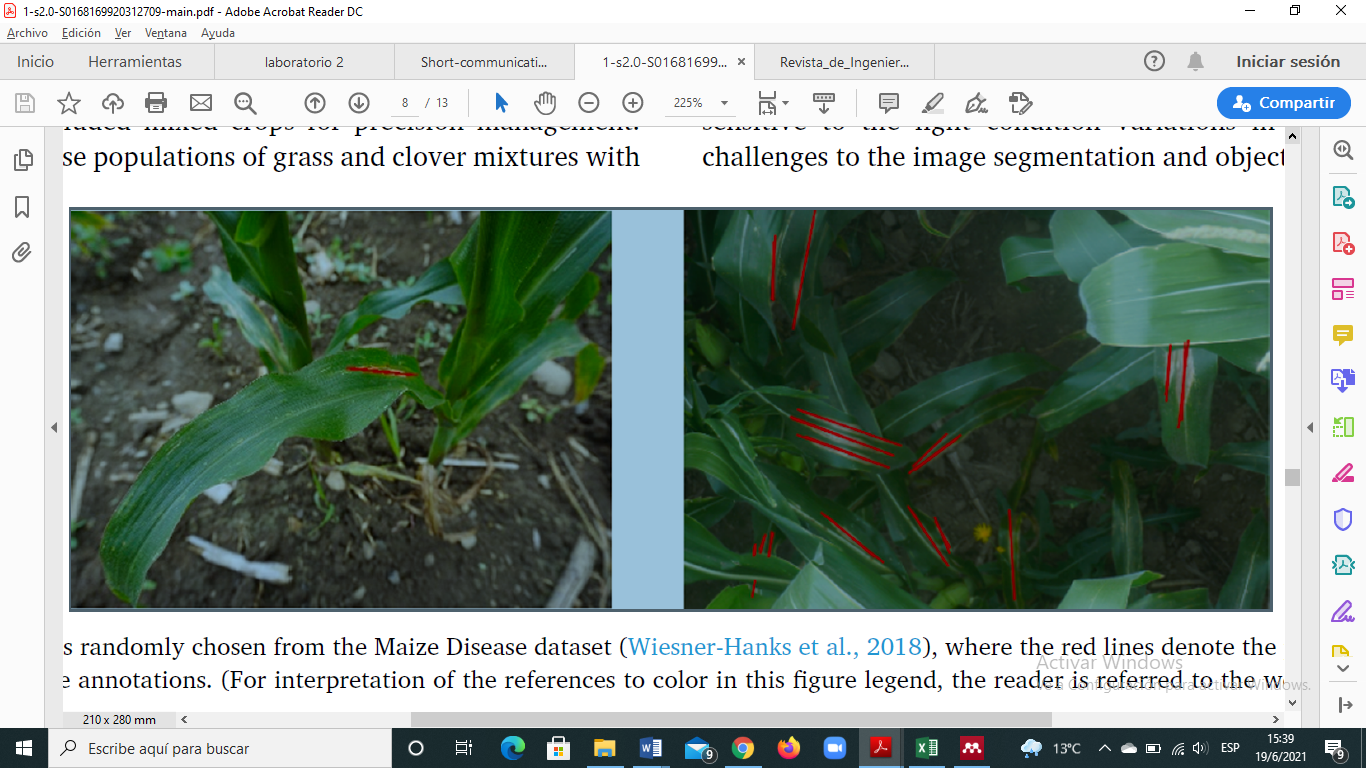Add the document to starred favorites

pos(68,103)
